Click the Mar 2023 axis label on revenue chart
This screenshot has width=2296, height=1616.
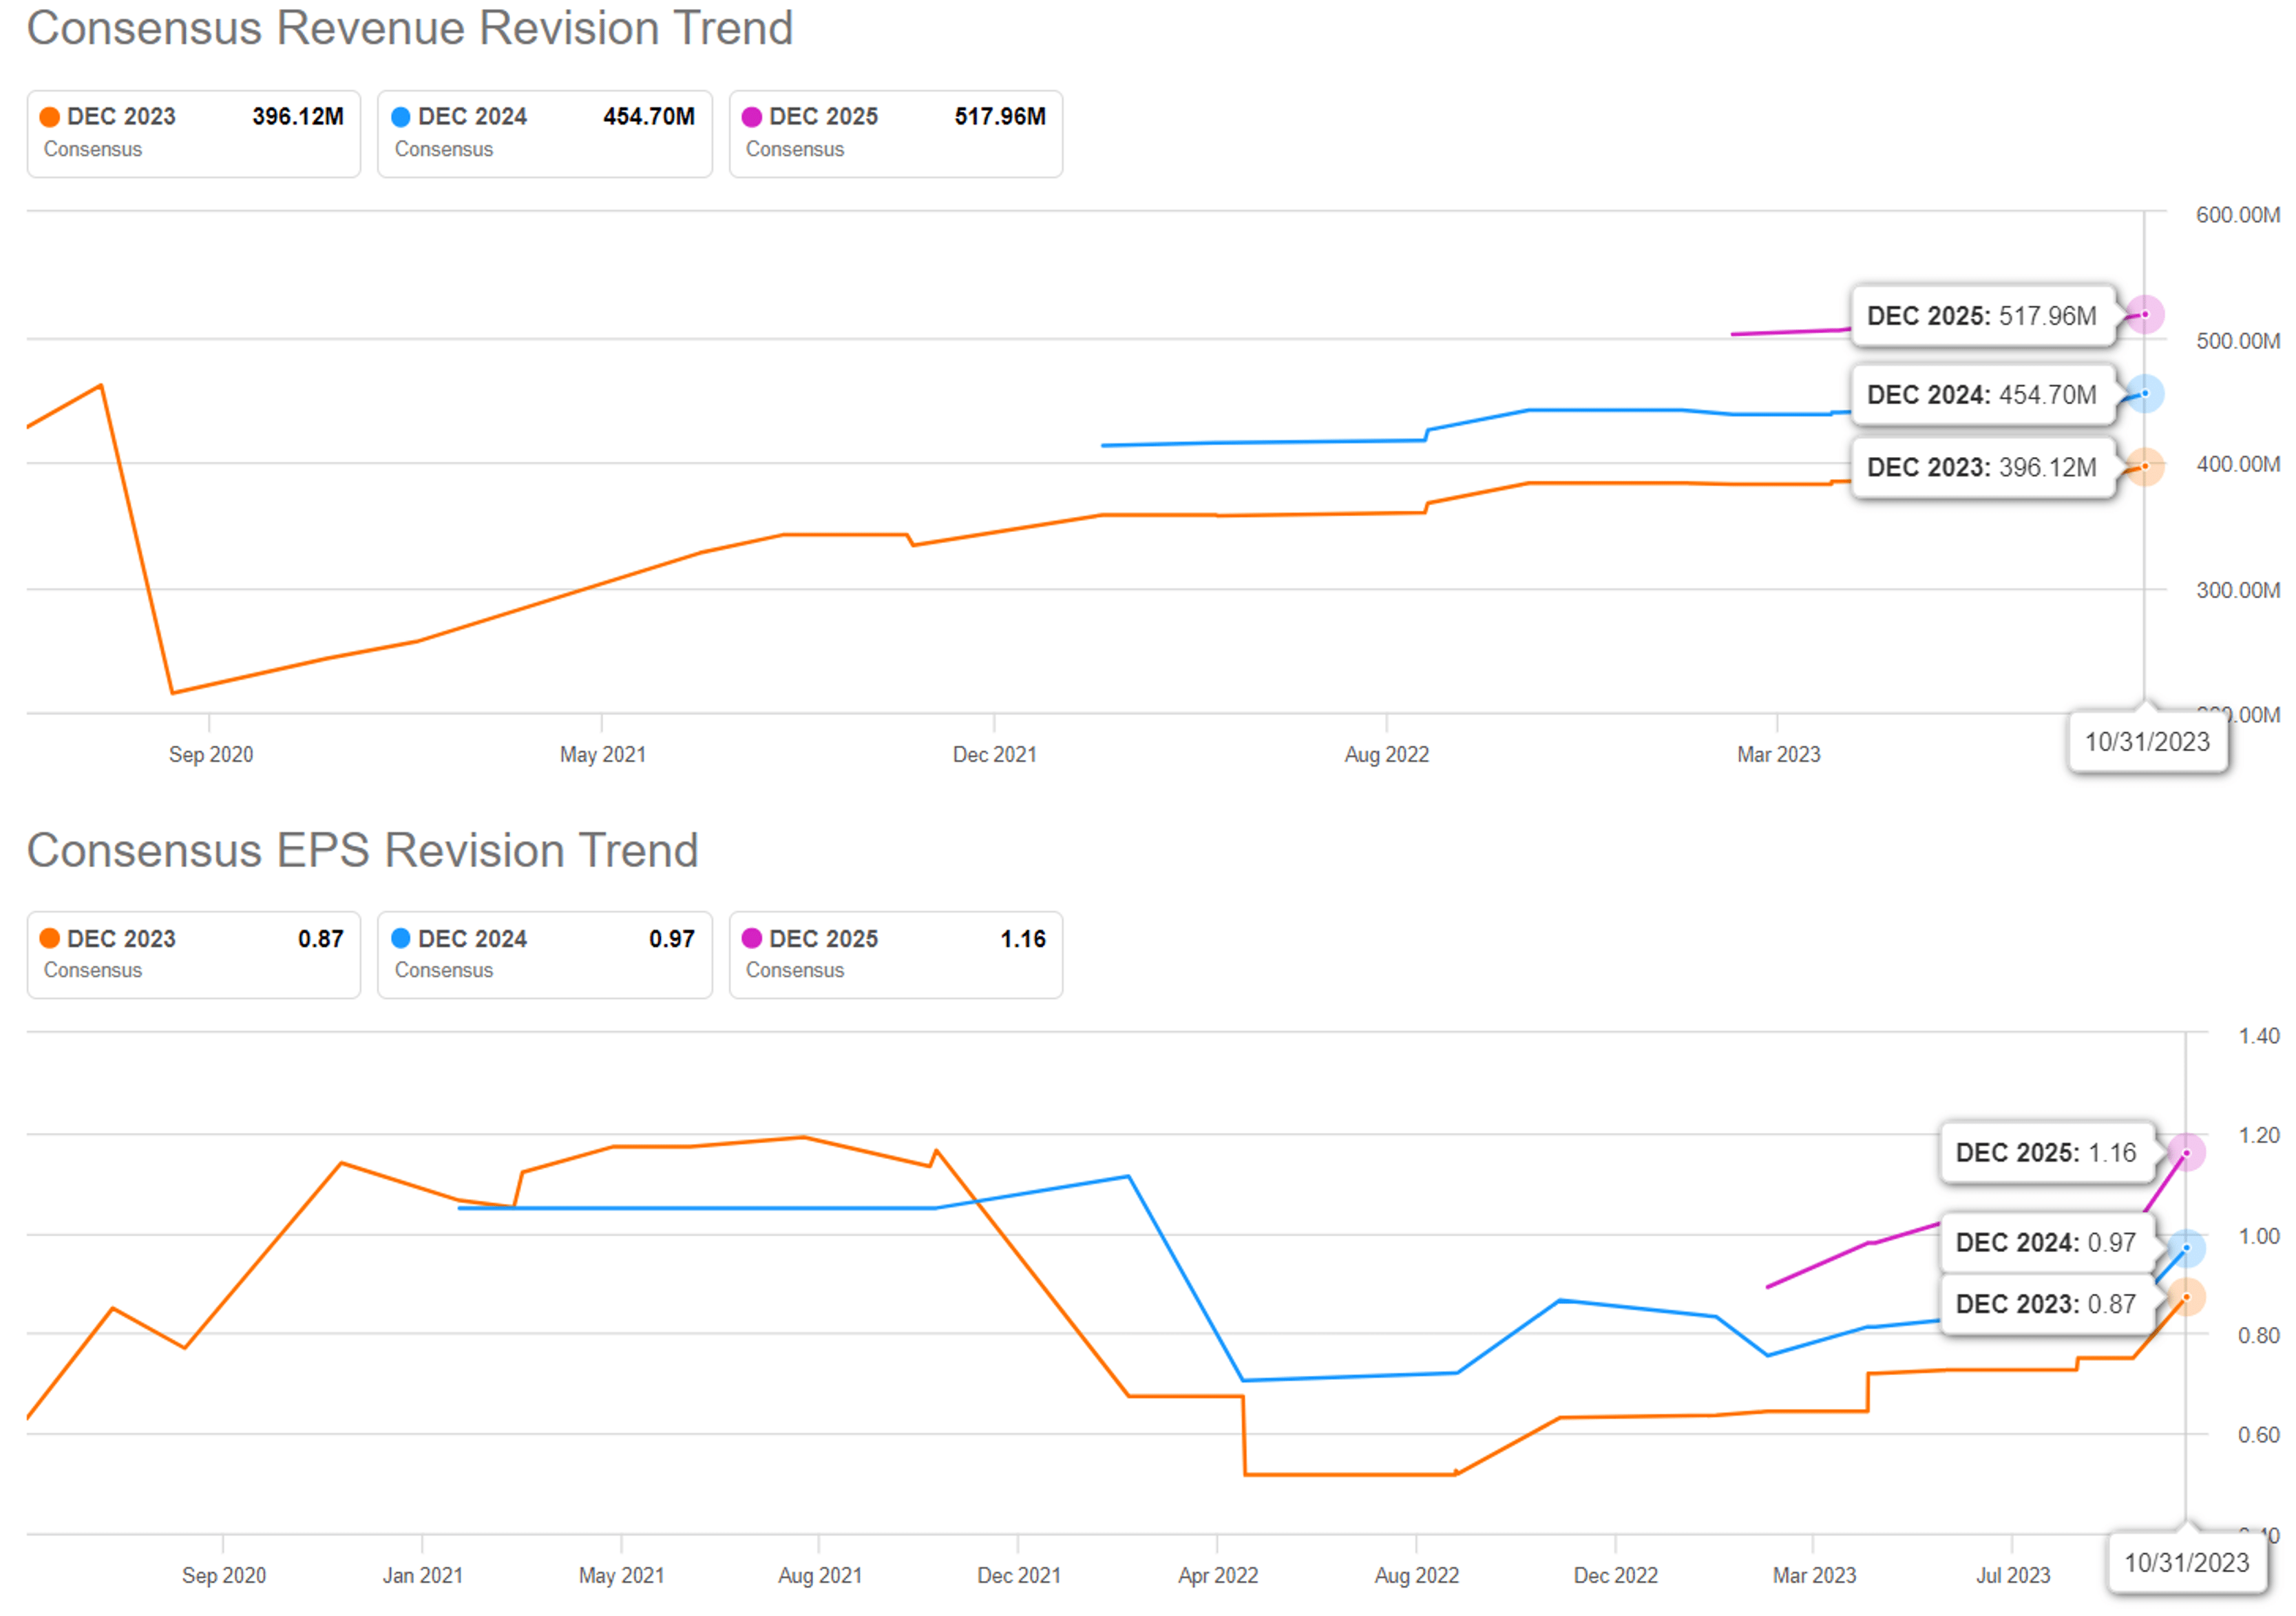(x=1779, y=755)
